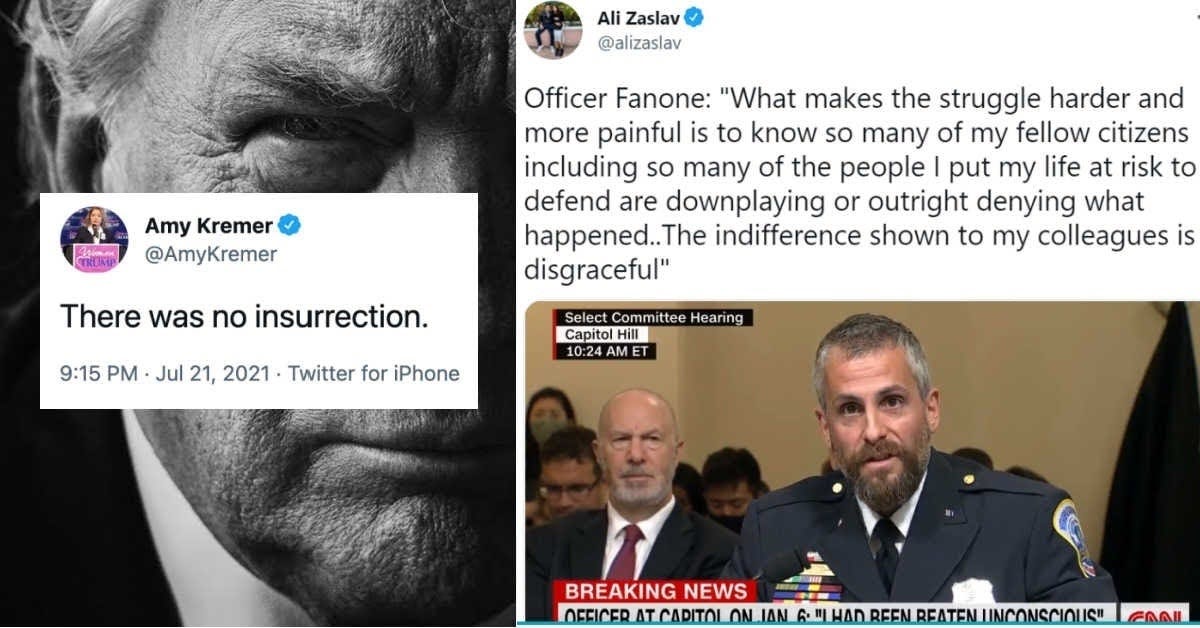The image size is (1200, 628).
Task: Click the verified badge beside Amy Kremer
Action: (290, 226)
